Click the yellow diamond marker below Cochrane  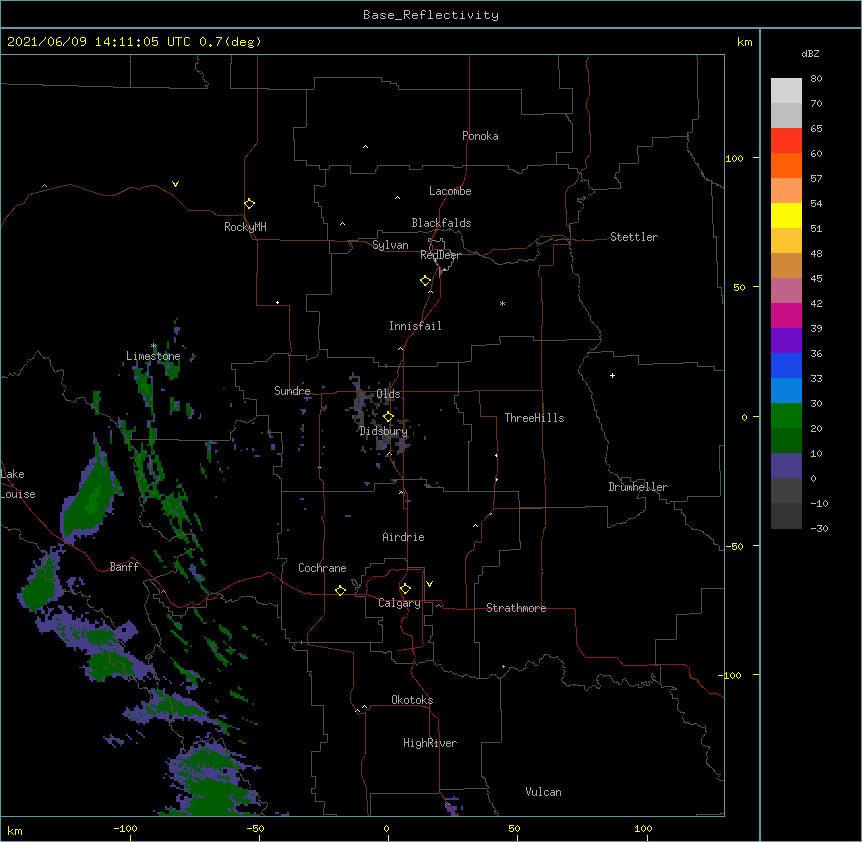point(340,590)
